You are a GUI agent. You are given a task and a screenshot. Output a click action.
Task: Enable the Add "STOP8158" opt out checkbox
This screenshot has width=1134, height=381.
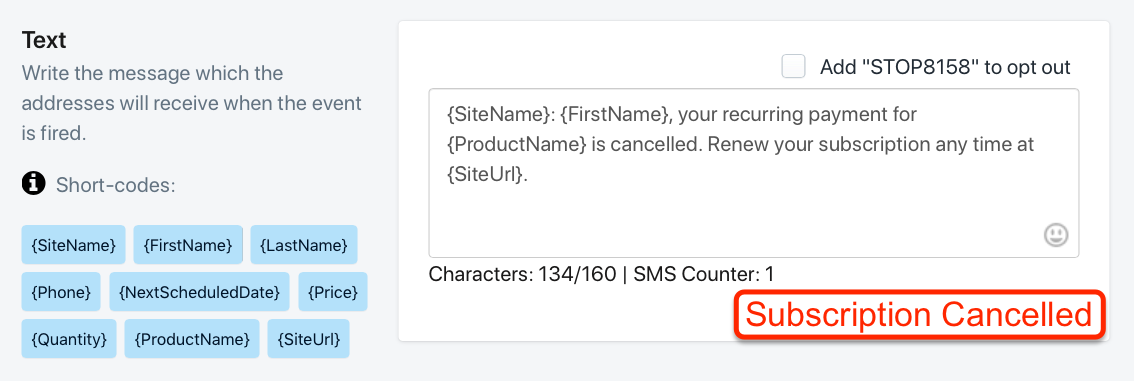tap(793, 67)
